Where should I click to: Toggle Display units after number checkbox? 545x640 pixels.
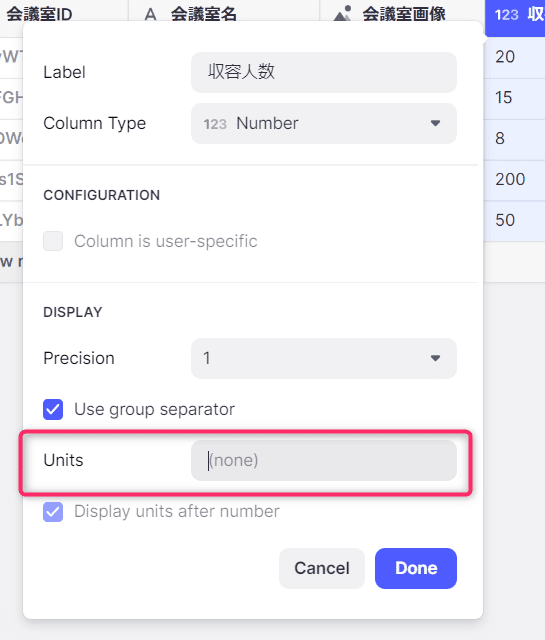click(53, 511)
